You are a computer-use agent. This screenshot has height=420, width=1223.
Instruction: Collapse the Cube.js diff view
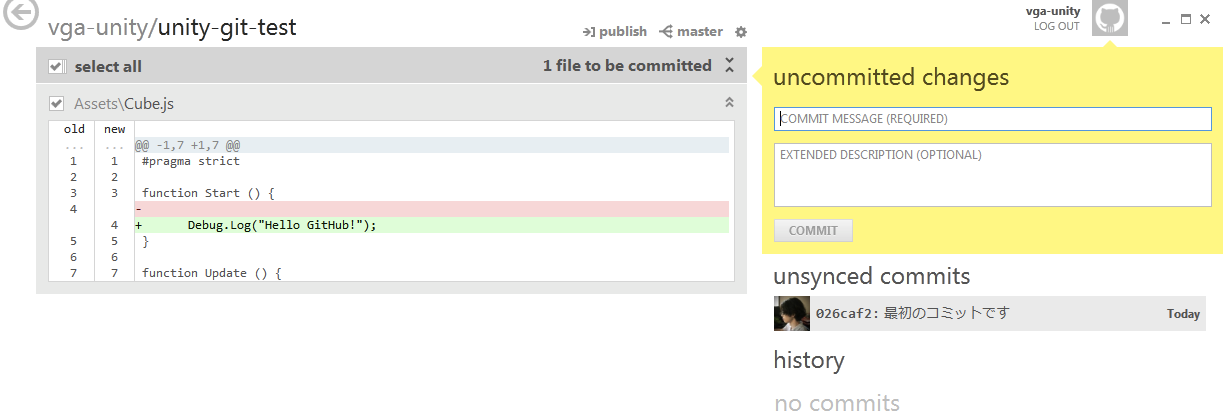729,102
